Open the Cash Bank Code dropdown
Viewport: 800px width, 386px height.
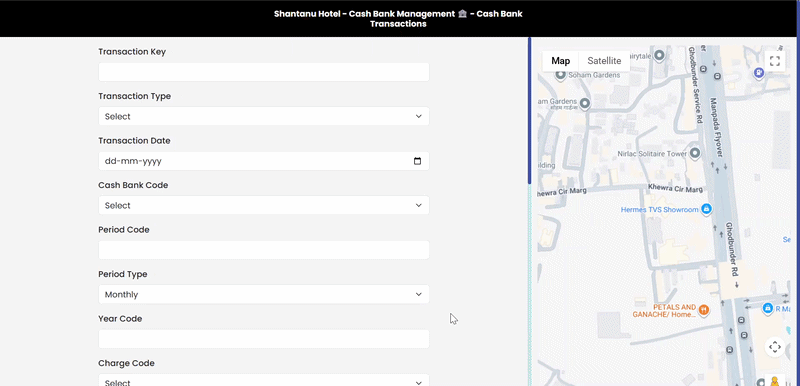[264, 205]
